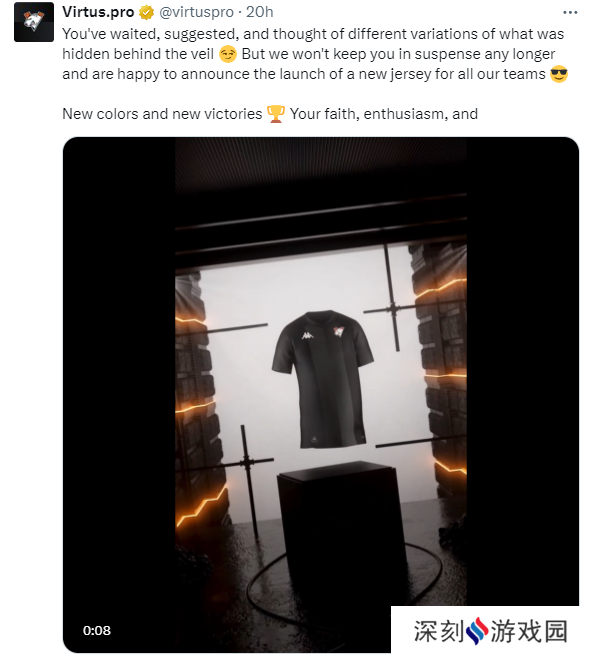This screenshot has width=591, height=656.
Task: Click the black jersey in the video
Action: click(322, 379)
